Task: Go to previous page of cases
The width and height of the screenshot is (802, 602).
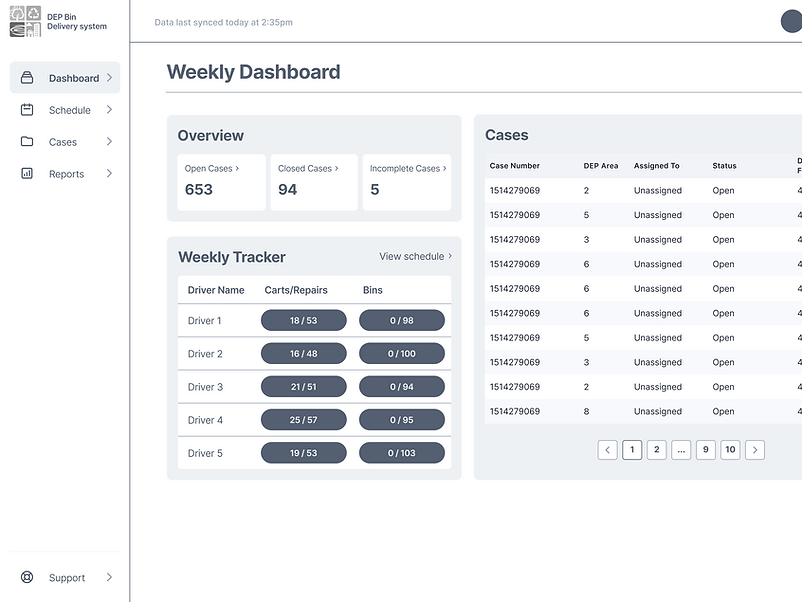Action: pyautogui.click(x=607, y=450)
